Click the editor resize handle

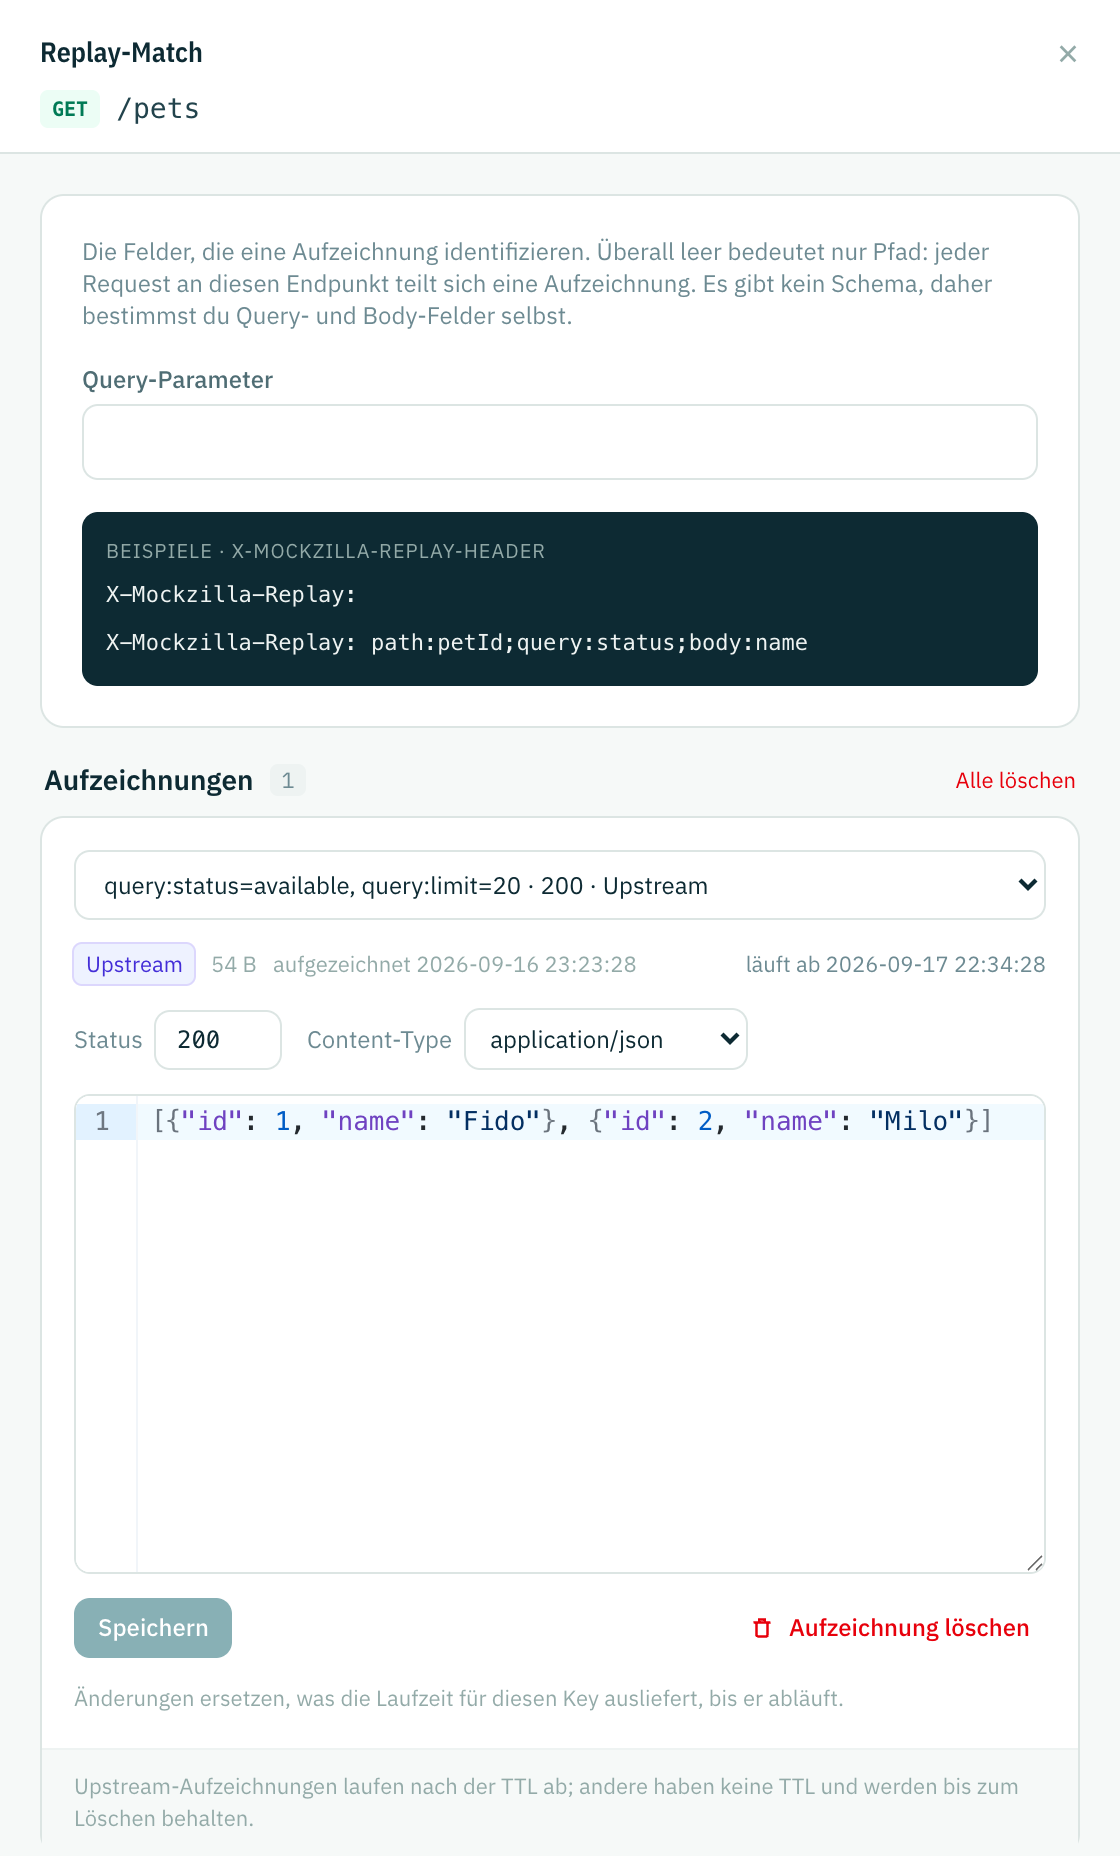(x=1035, y=1563)
